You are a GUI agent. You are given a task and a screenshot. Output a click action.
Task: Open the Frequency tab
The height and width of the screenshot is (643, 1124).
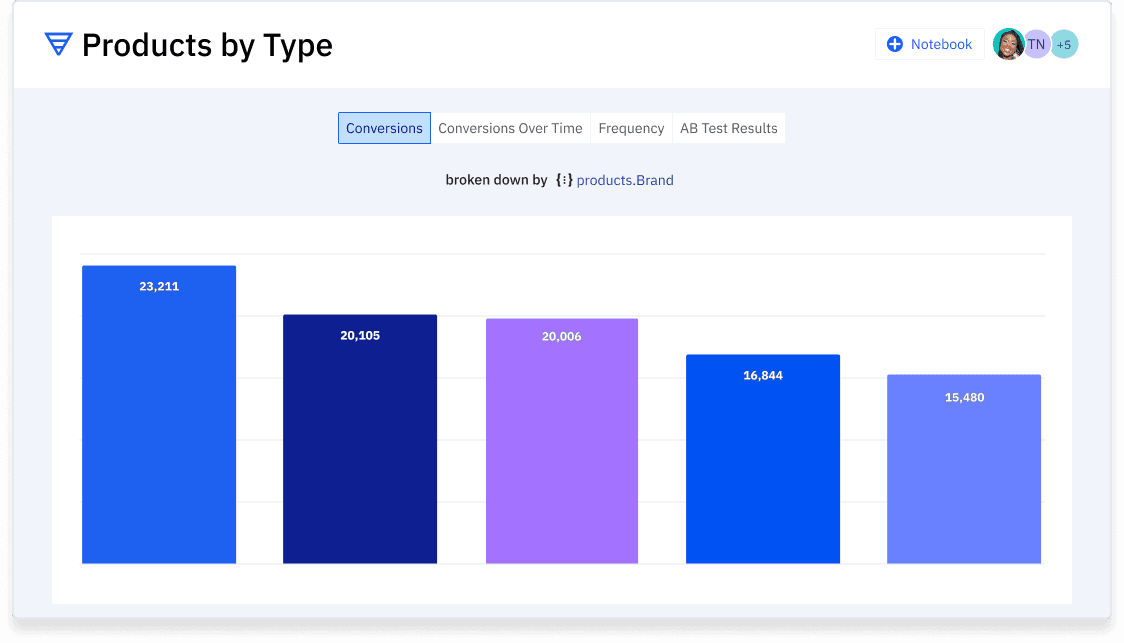[x=631, y=128]
